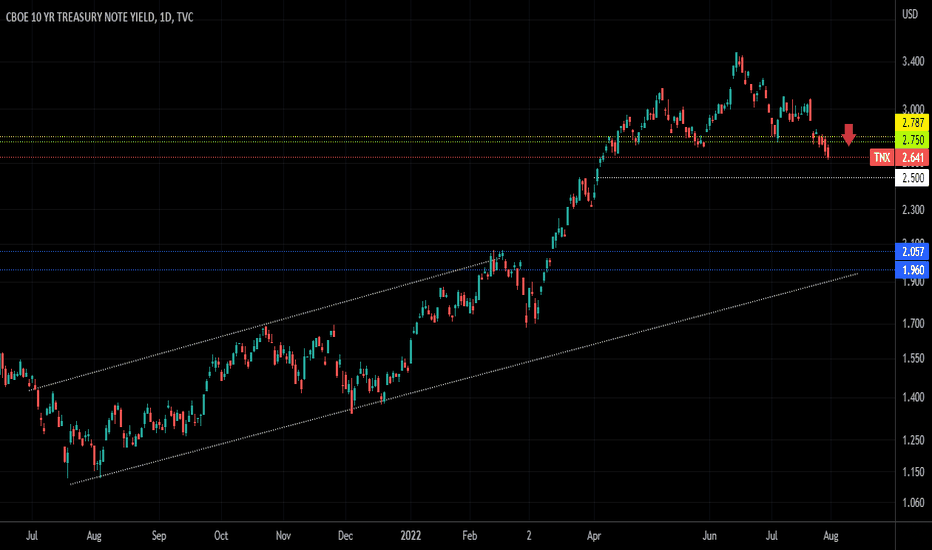
Task: Click the 1.060 price axis value
Action: [x=913, y=502]
